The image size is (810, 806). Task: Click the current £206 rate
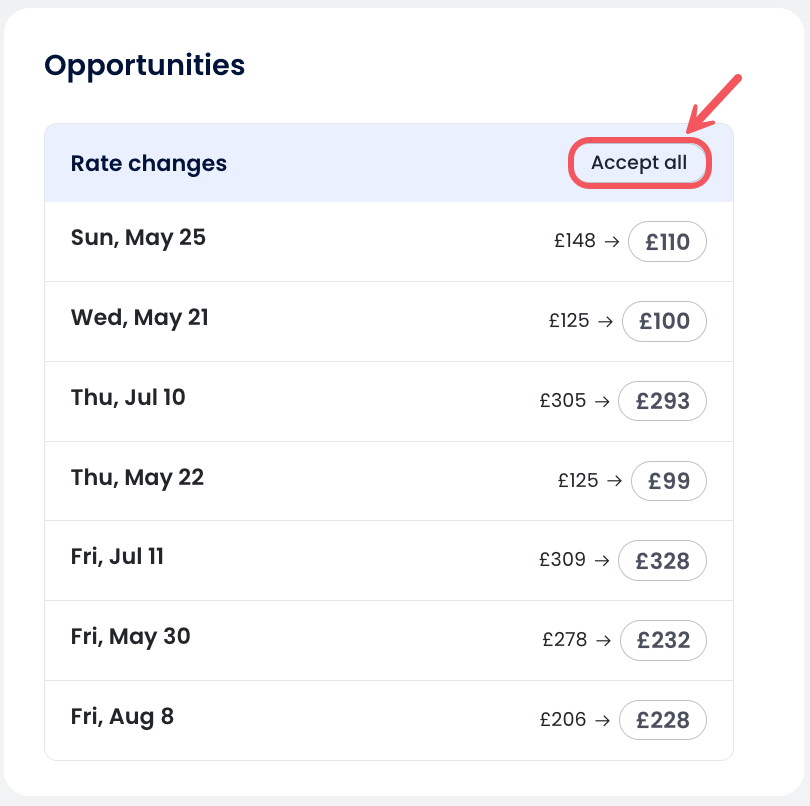point(565,721)
